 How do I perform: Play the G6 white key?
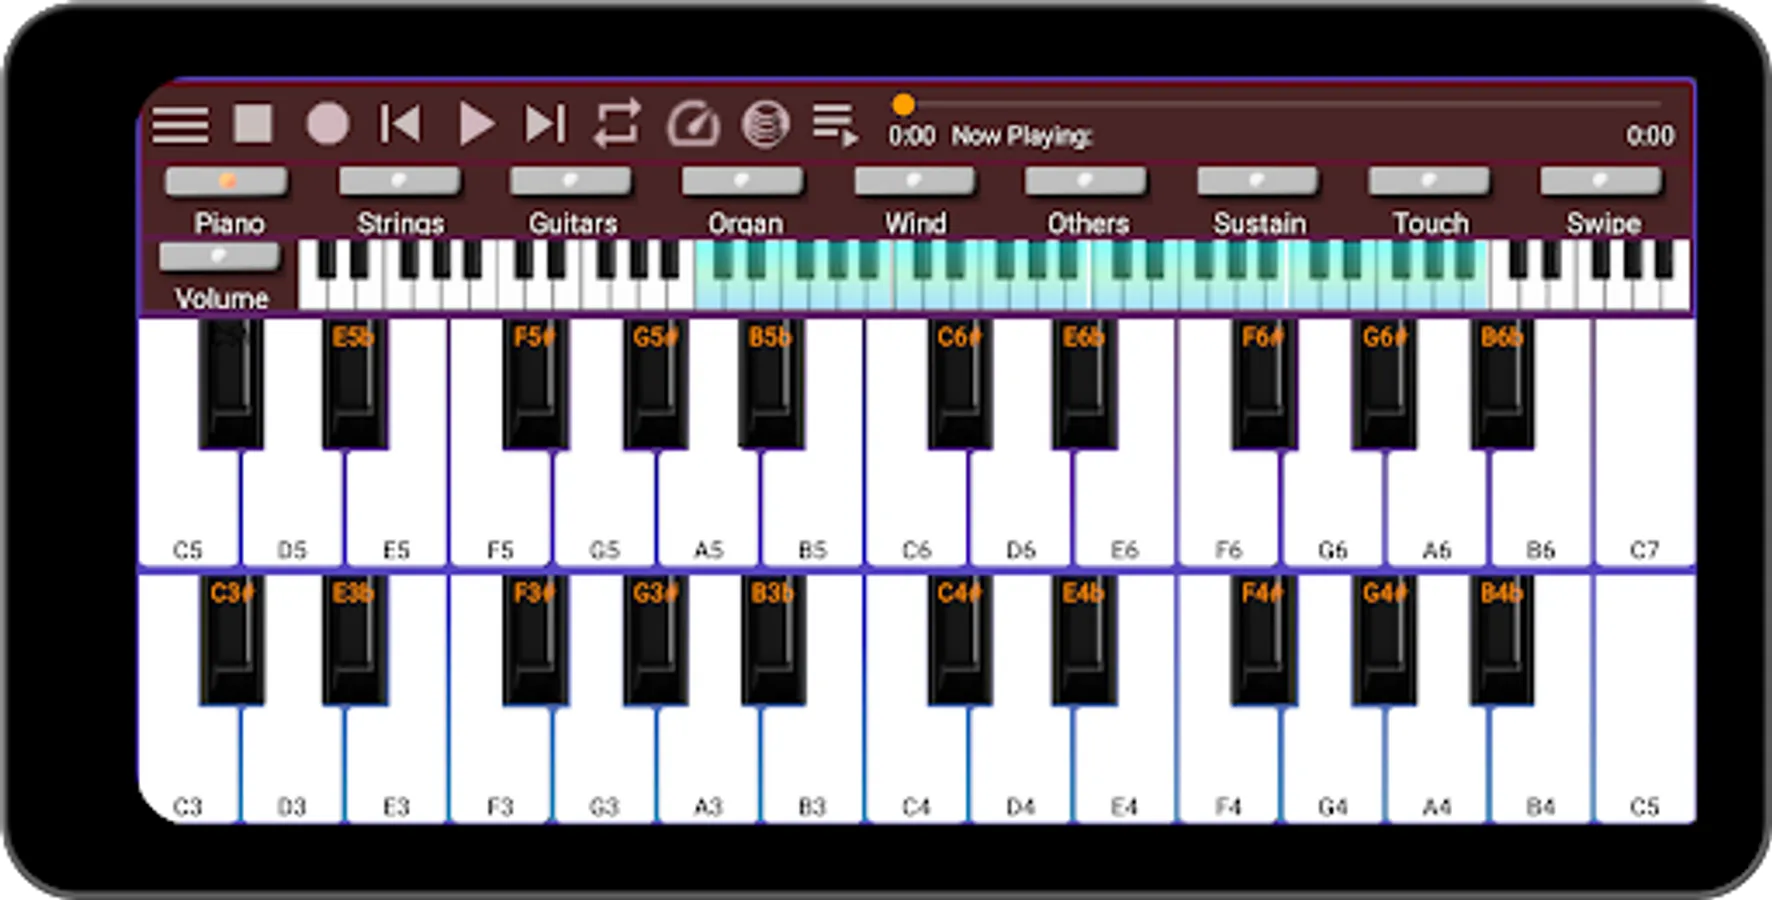pyautogui.click(x=1332, y=510)
